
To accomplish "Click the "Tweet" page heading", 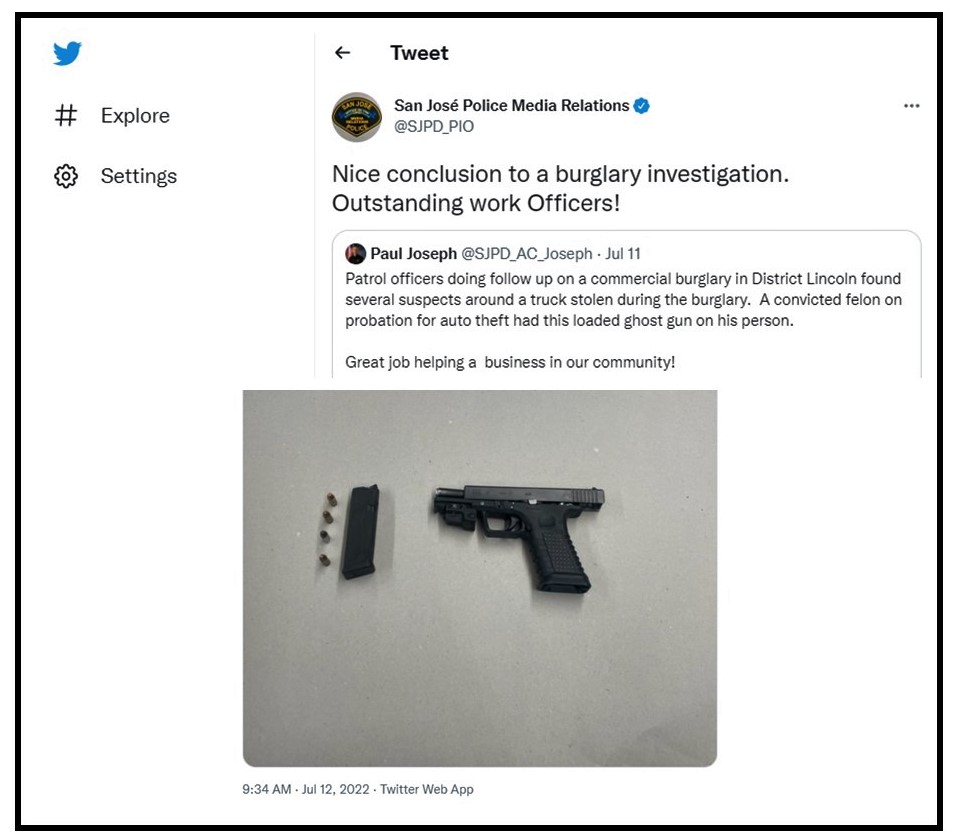I will coord(419,53).
